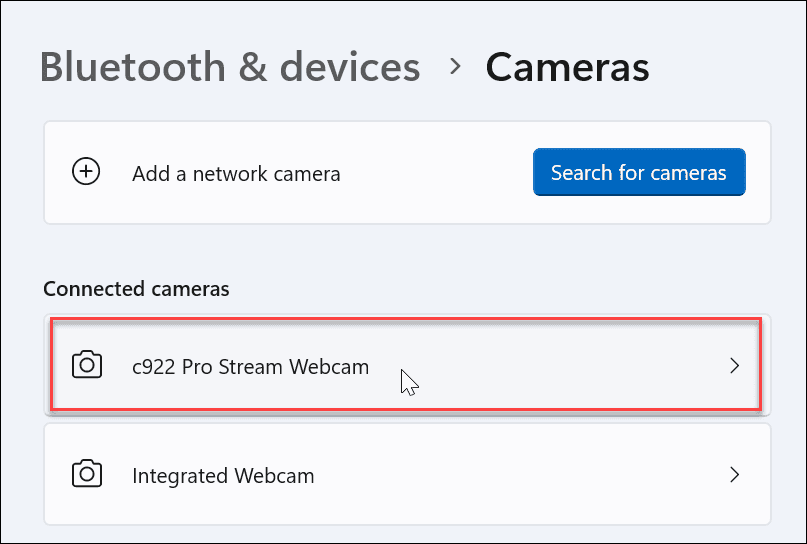
Task: Expand the chevron on Integrated Webcam row
Action: pyautogui.click(x=734, y=475)
